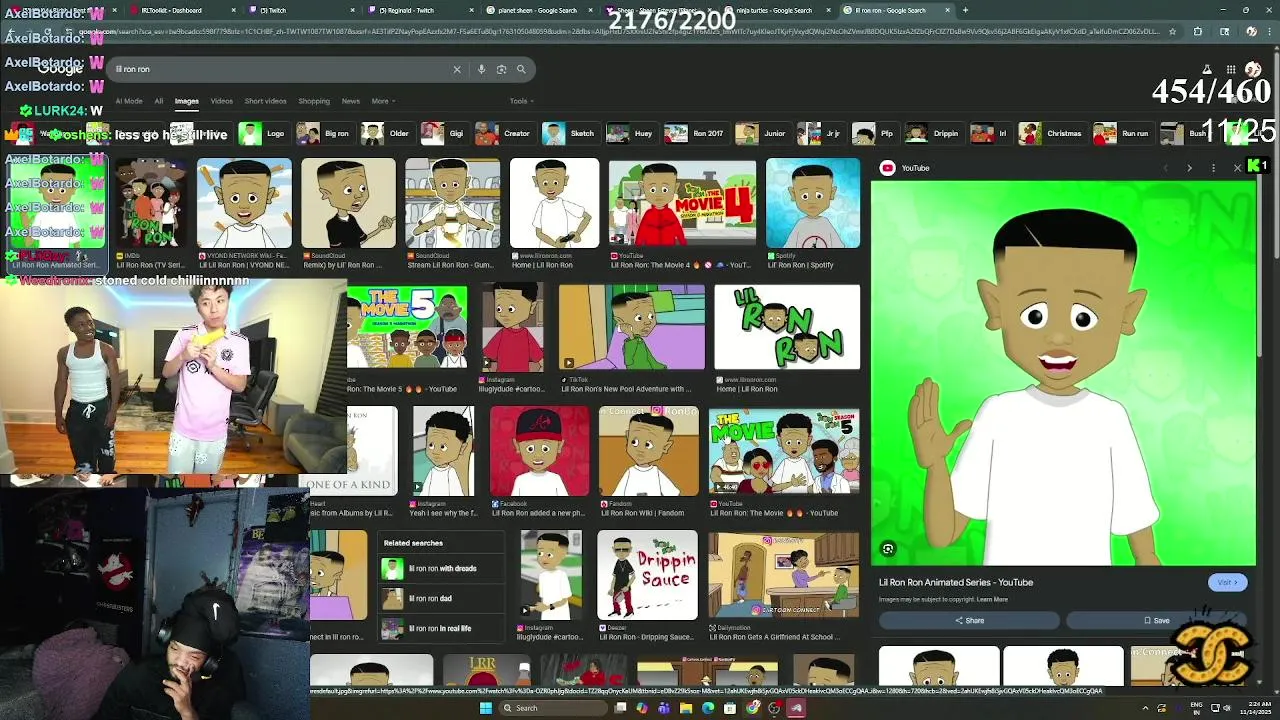Open related search lil ron ron in real life
1280x720 pixels.
tap(440, 629)
